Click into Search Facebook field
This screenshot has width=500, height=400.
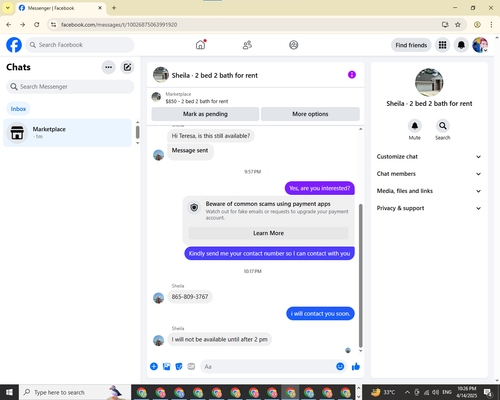click(80, 45)
